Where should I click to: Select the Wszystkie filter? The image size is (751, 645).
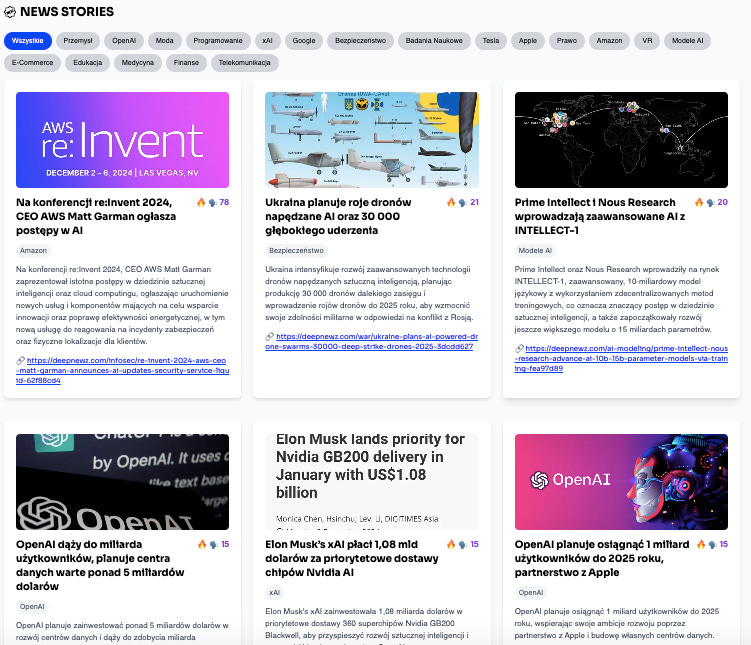tap(27, 41)
